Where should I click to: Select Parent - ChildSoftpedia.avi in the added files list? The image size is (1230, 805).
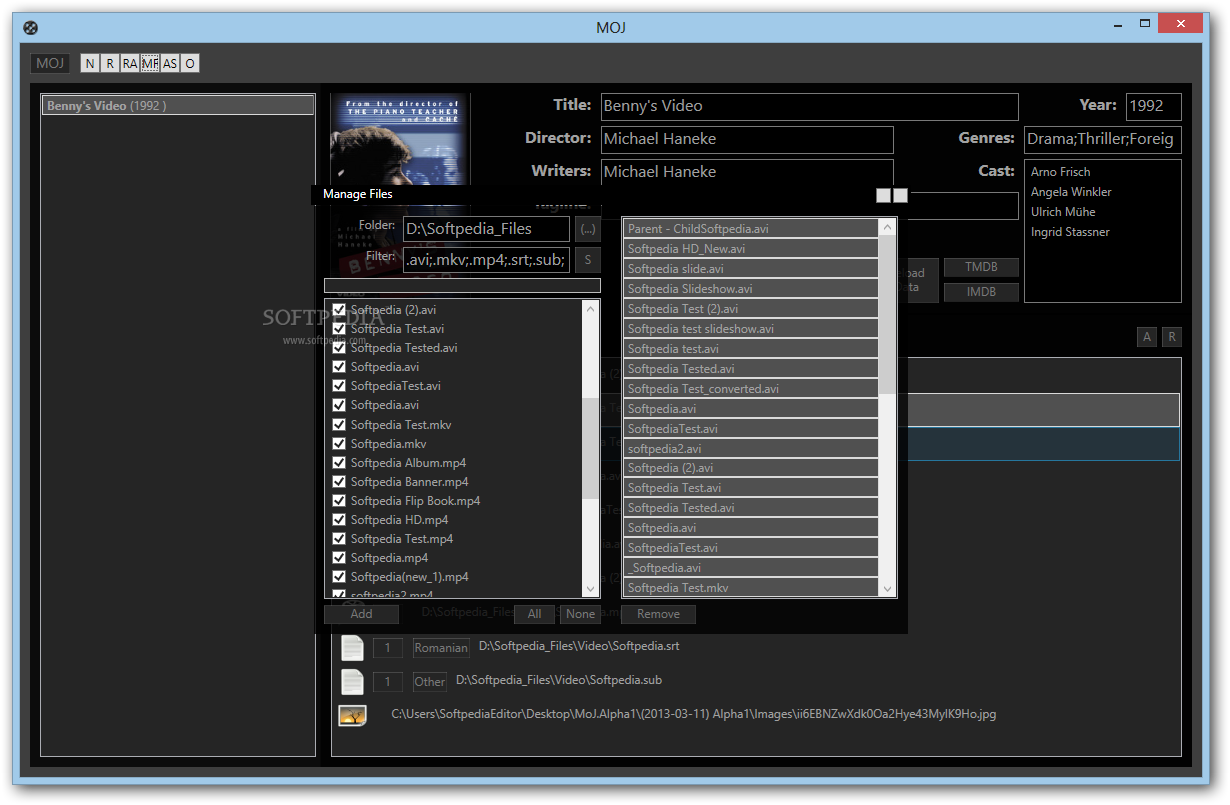(x=751, y=229)
